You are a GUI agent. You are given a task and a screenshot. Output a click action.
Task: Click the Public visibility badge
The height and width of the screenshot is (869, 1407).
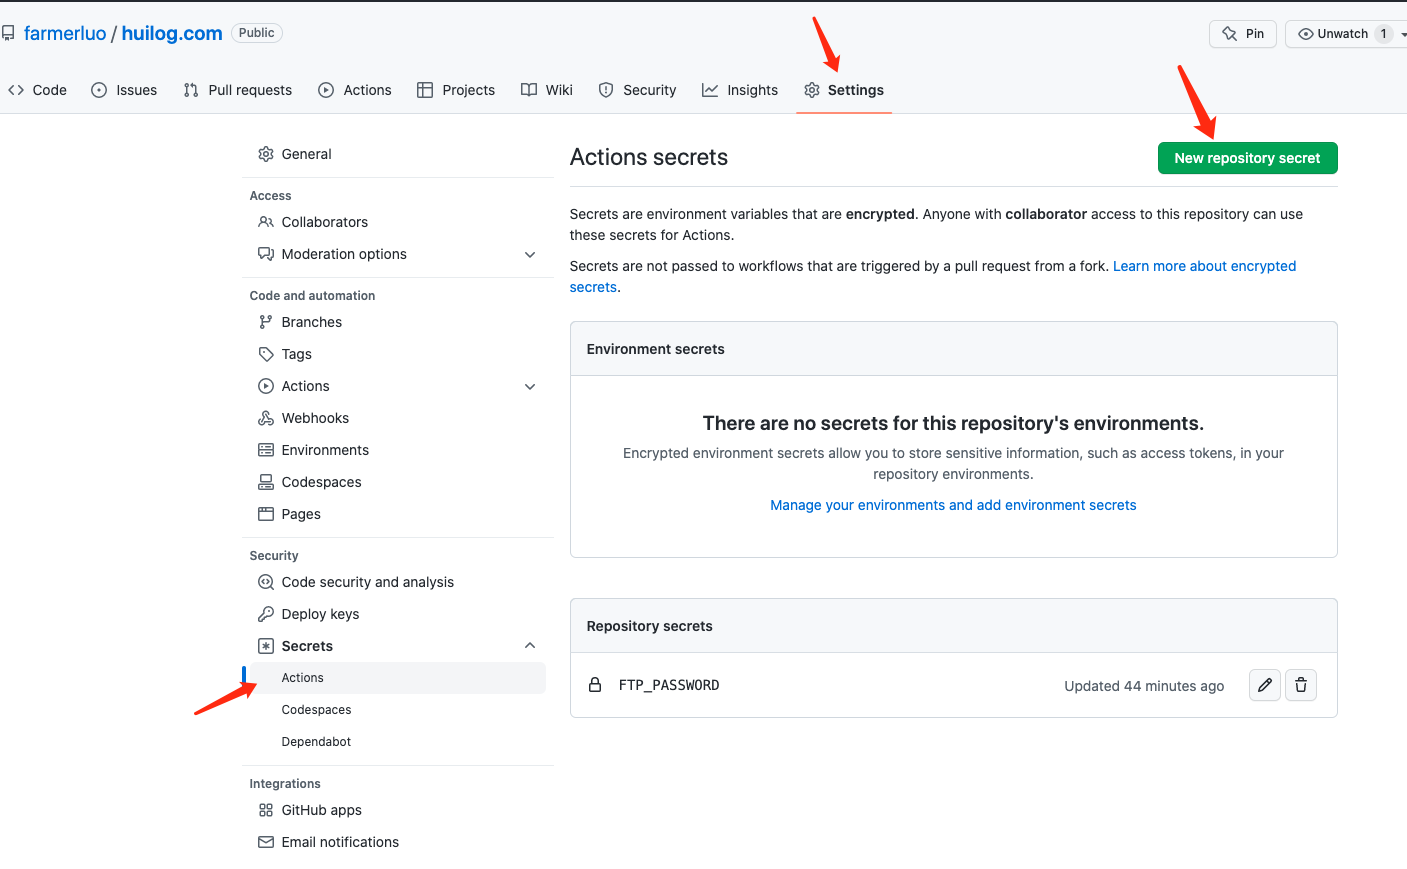coord(257,33)
